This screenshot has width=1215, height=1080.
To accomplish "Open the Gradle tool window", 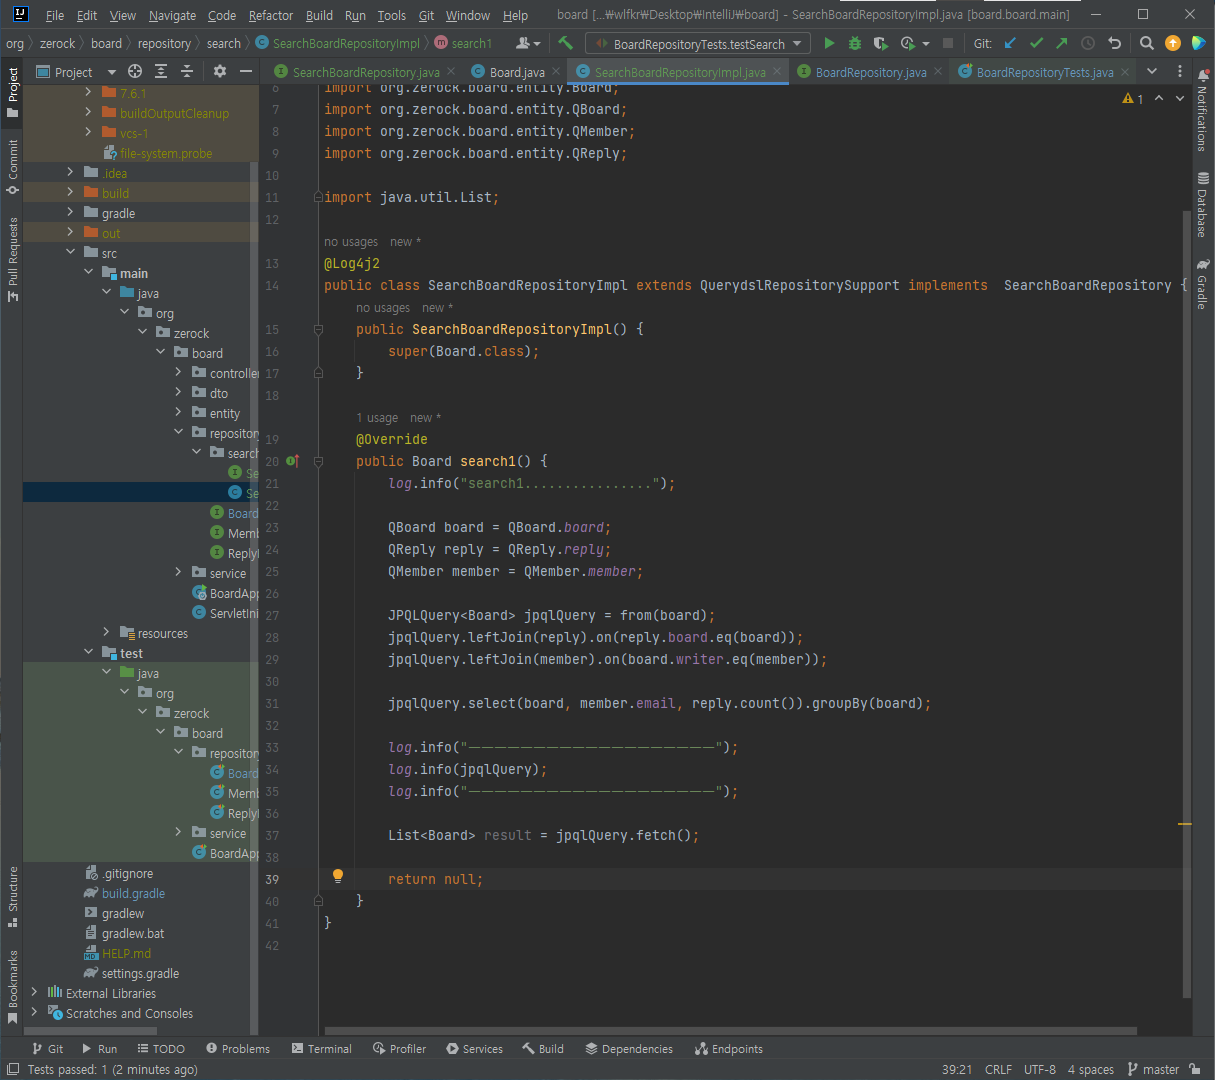I will pyautogui.click(x=1202, y=284).
